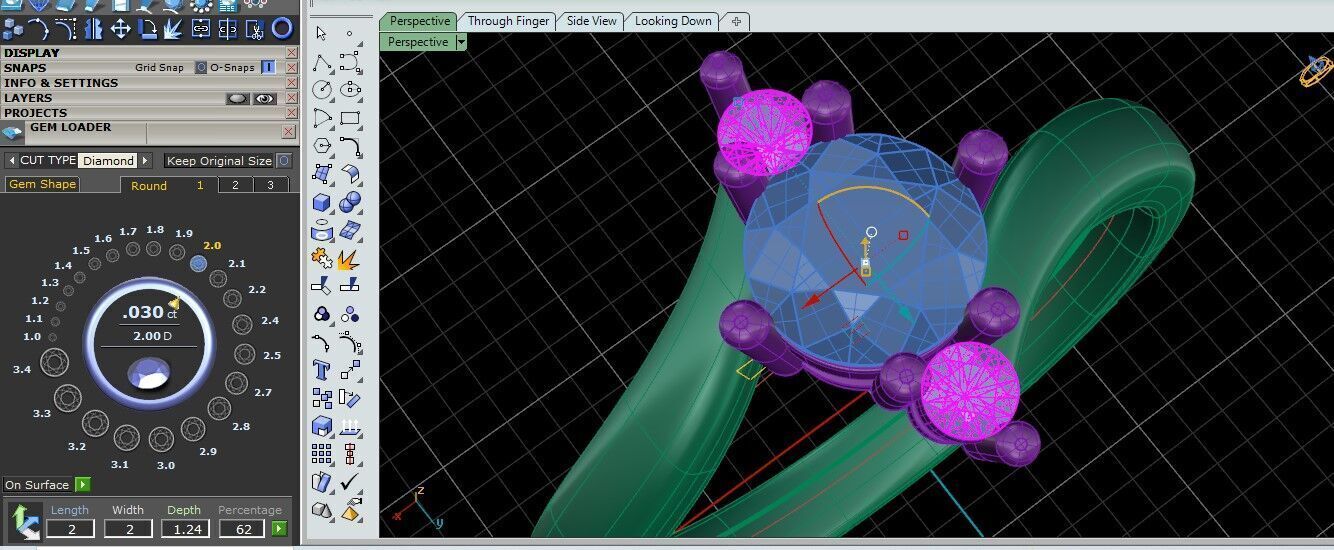Switch to Looking Down viewport tab

click(x=673, y=21)
